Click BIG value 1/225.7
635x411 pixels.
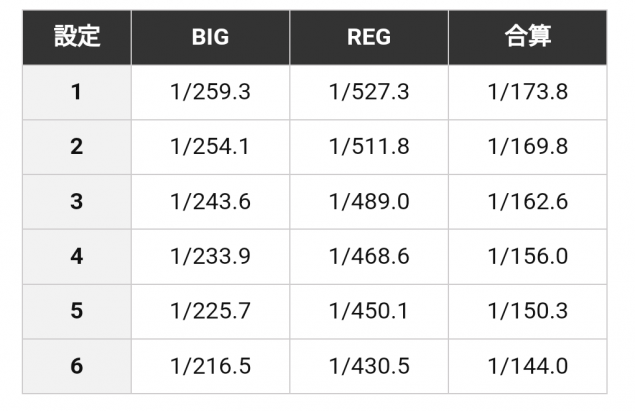pos(210,311)
